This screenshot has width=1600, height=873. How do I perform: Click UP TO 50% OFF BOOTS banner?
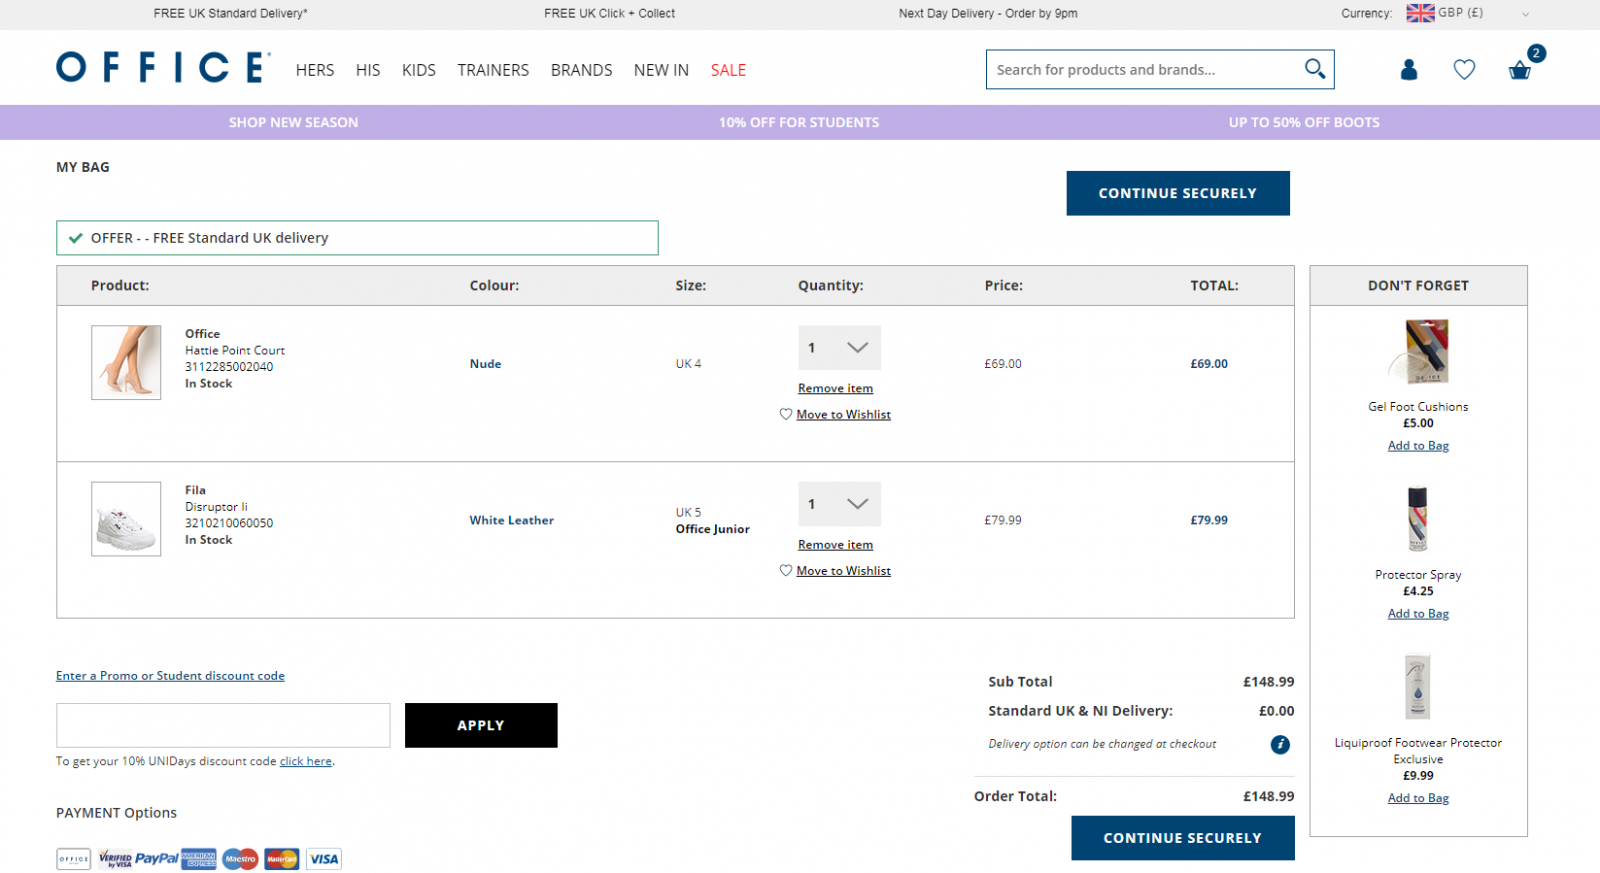click(1304, 122)
